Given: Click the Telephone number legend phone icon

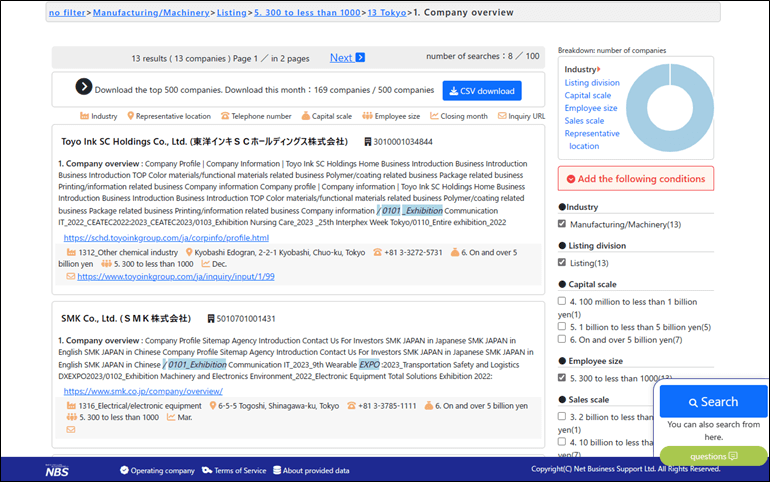Looking at the screenshot, I should [225, 116].
